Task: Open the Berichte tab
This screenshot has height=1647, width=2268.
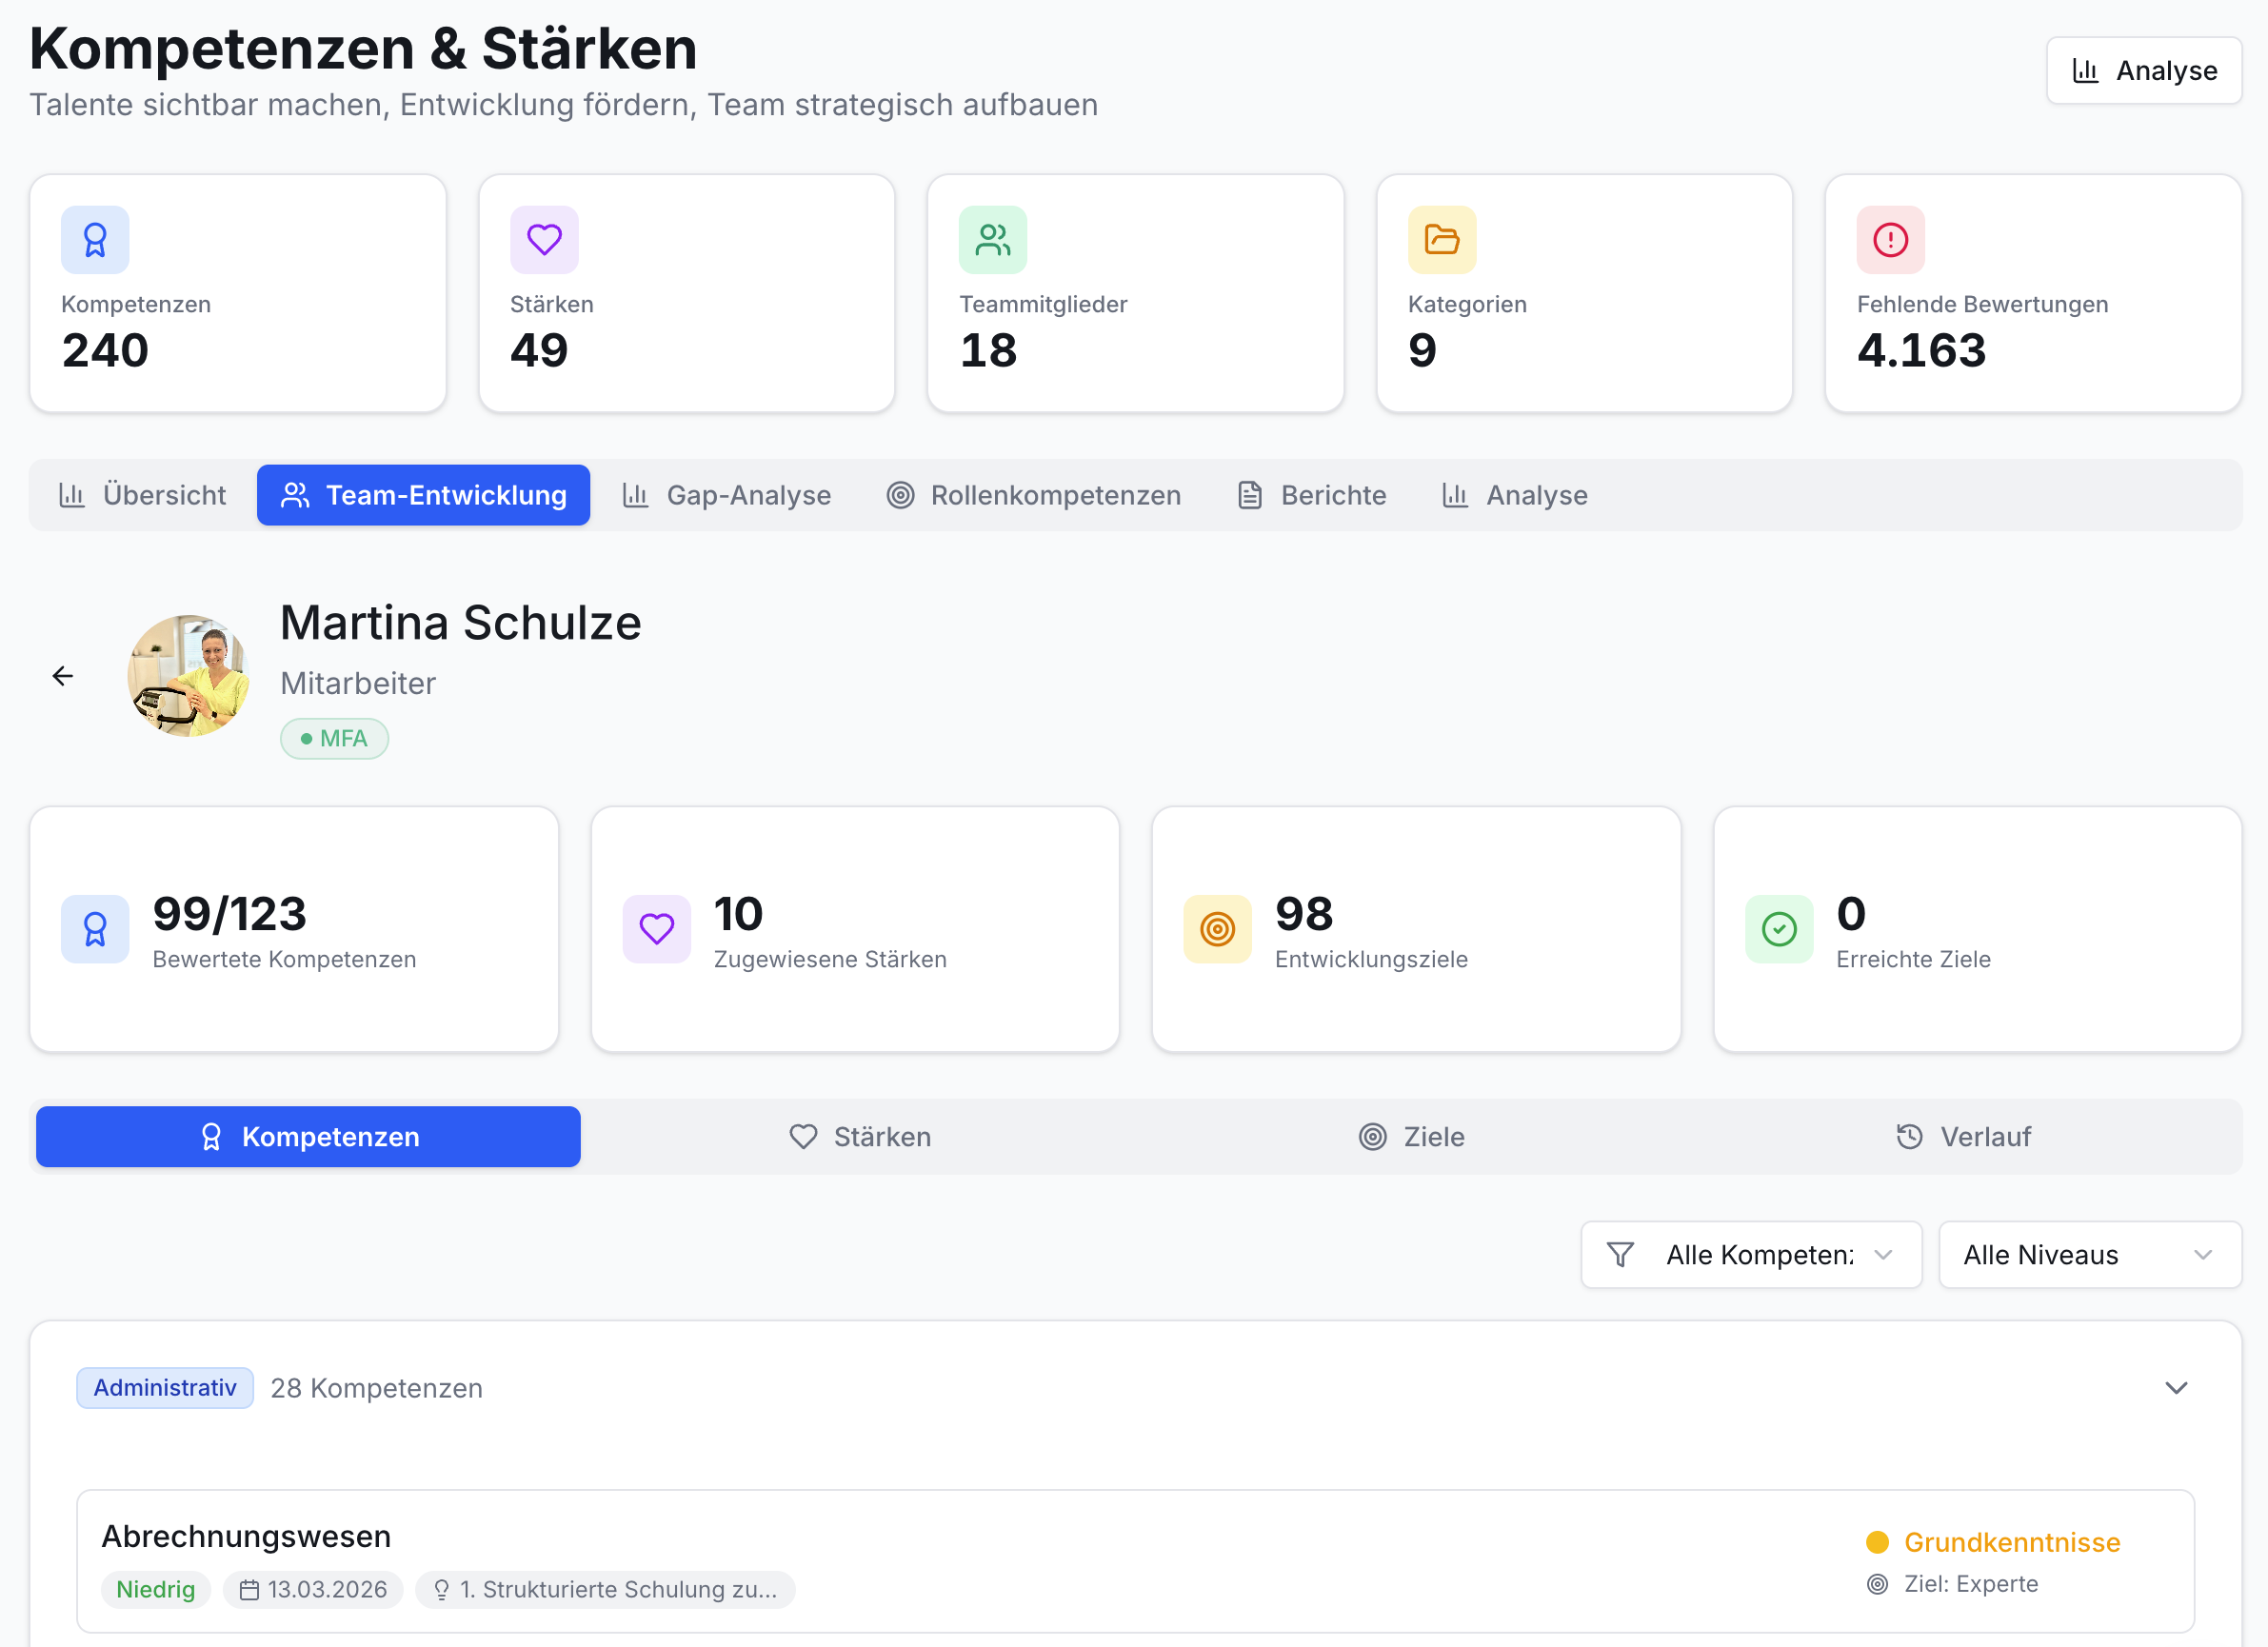Action: pyautogui.click(x=1311, y=495)
